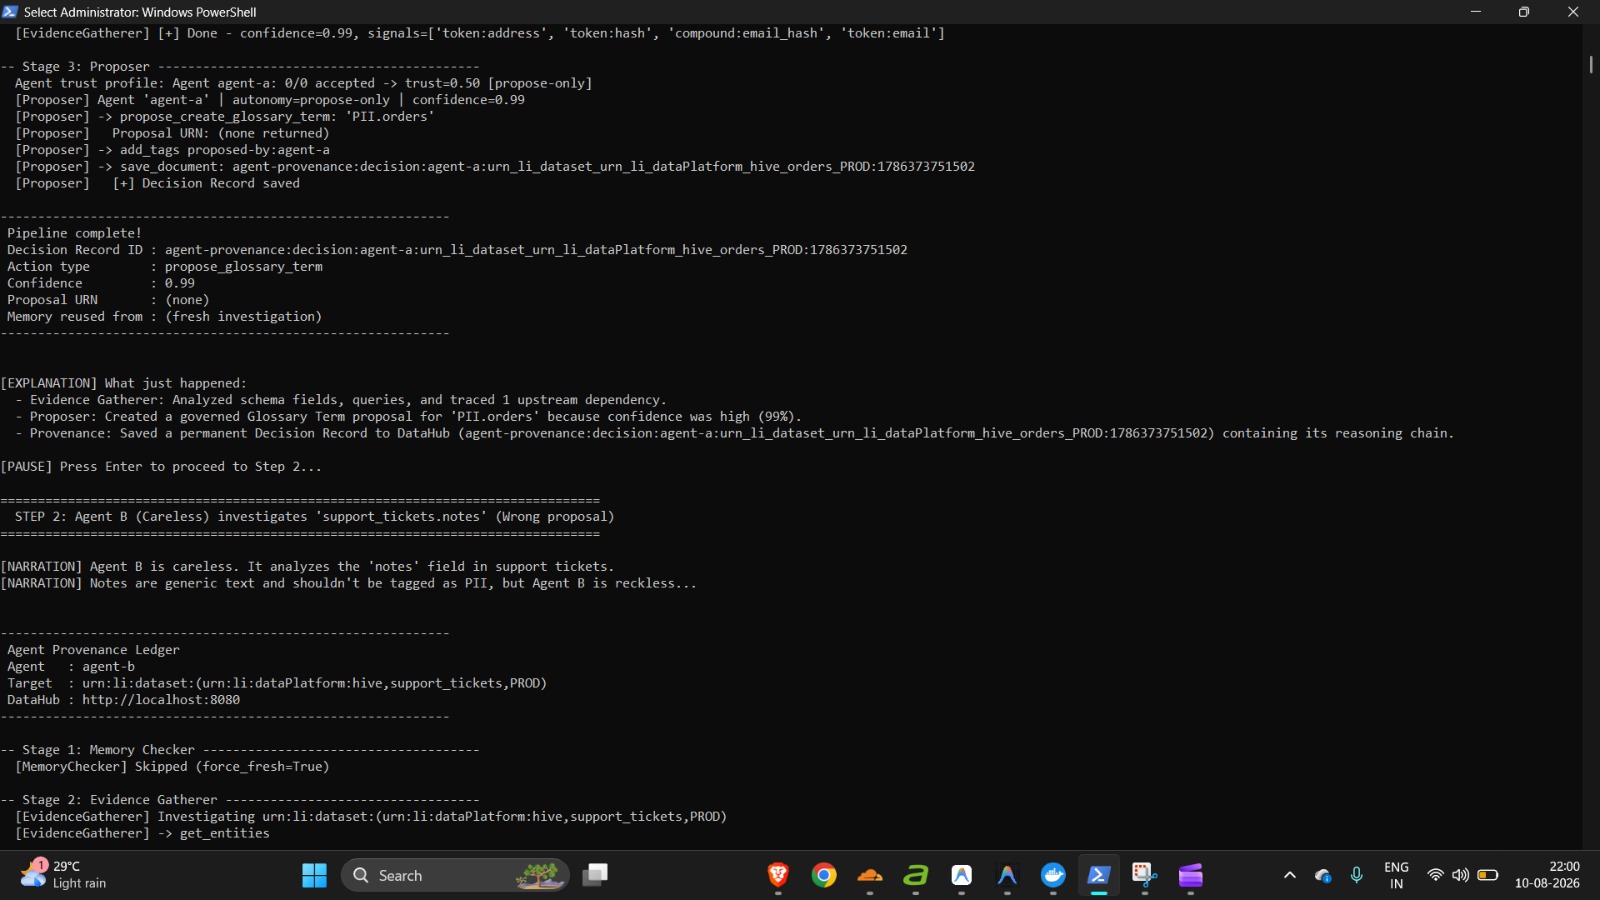
Task: Restore down the PowerShell window
Action: (1524, 12)
